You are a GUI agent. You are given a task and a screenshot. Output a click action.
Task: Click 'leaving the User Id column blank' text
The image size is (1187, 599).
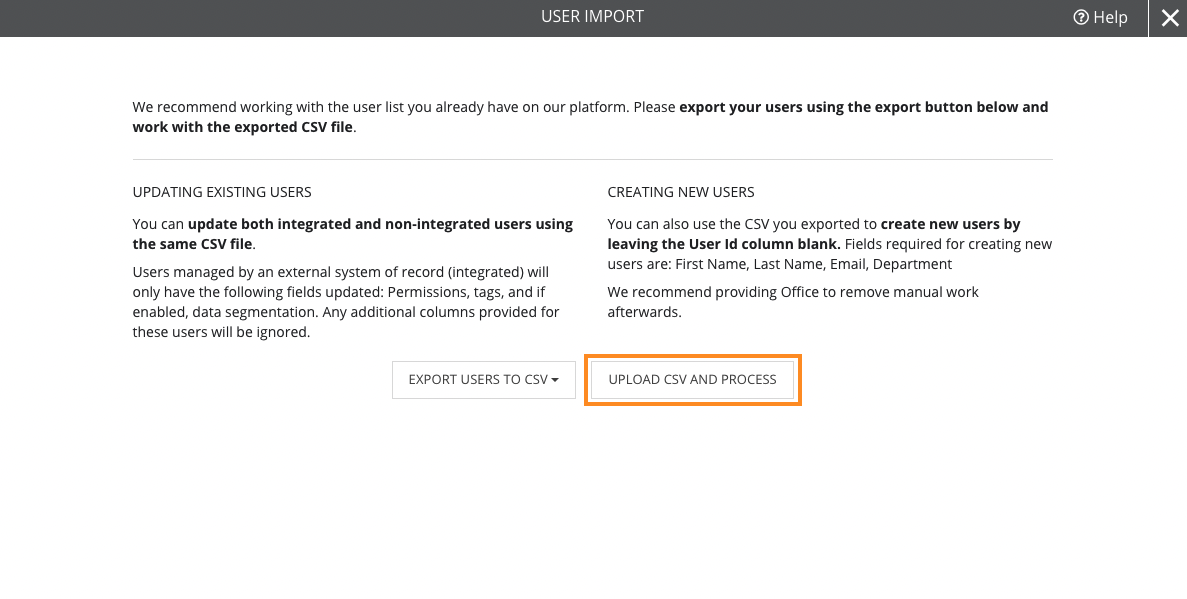[722, 245]
